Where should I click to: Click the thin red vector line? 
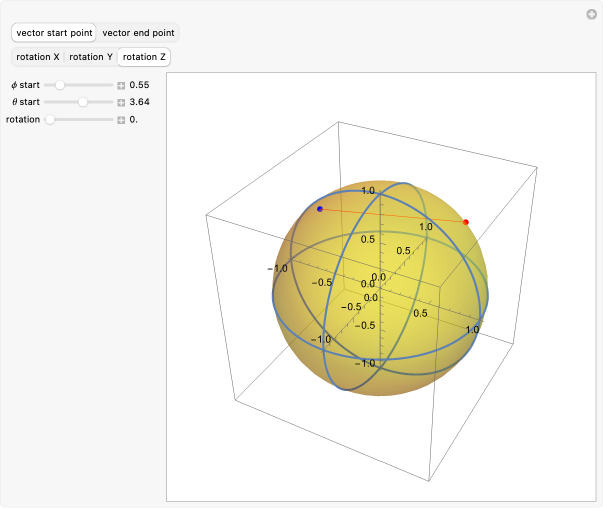(393, 215)
